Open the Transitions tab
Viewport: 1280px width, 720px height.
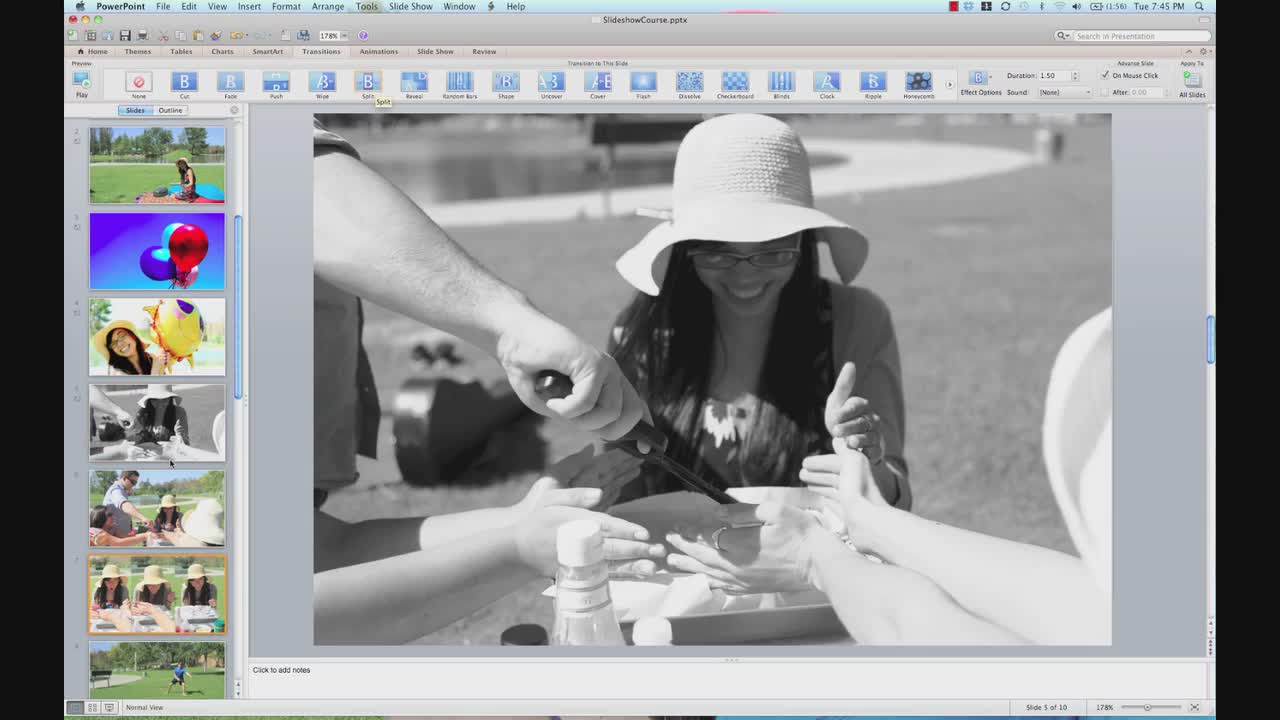pyautogui.click(x=321, y=51)
